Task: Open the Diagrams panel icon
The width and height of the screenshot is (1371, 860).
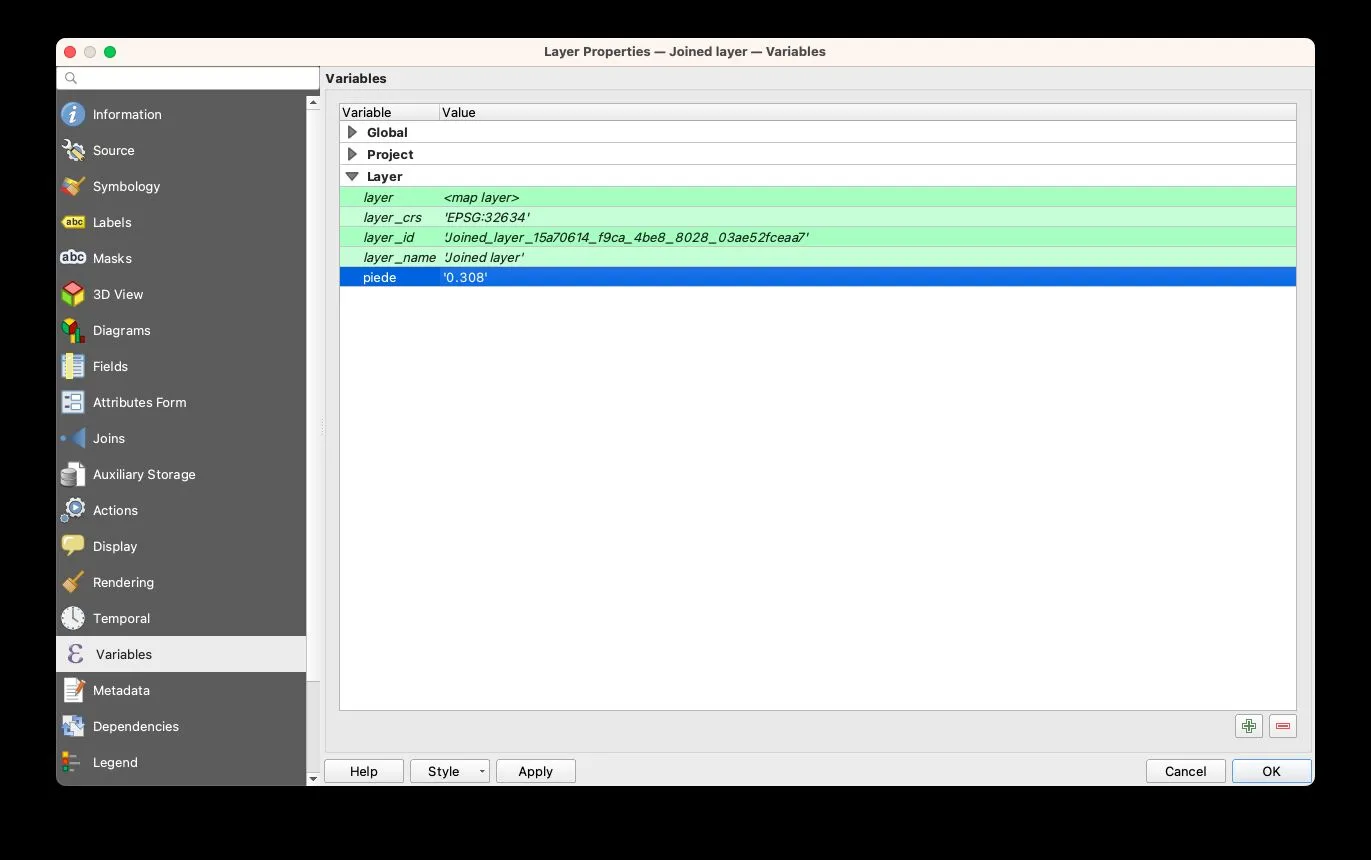Action: tap(73, 330)
